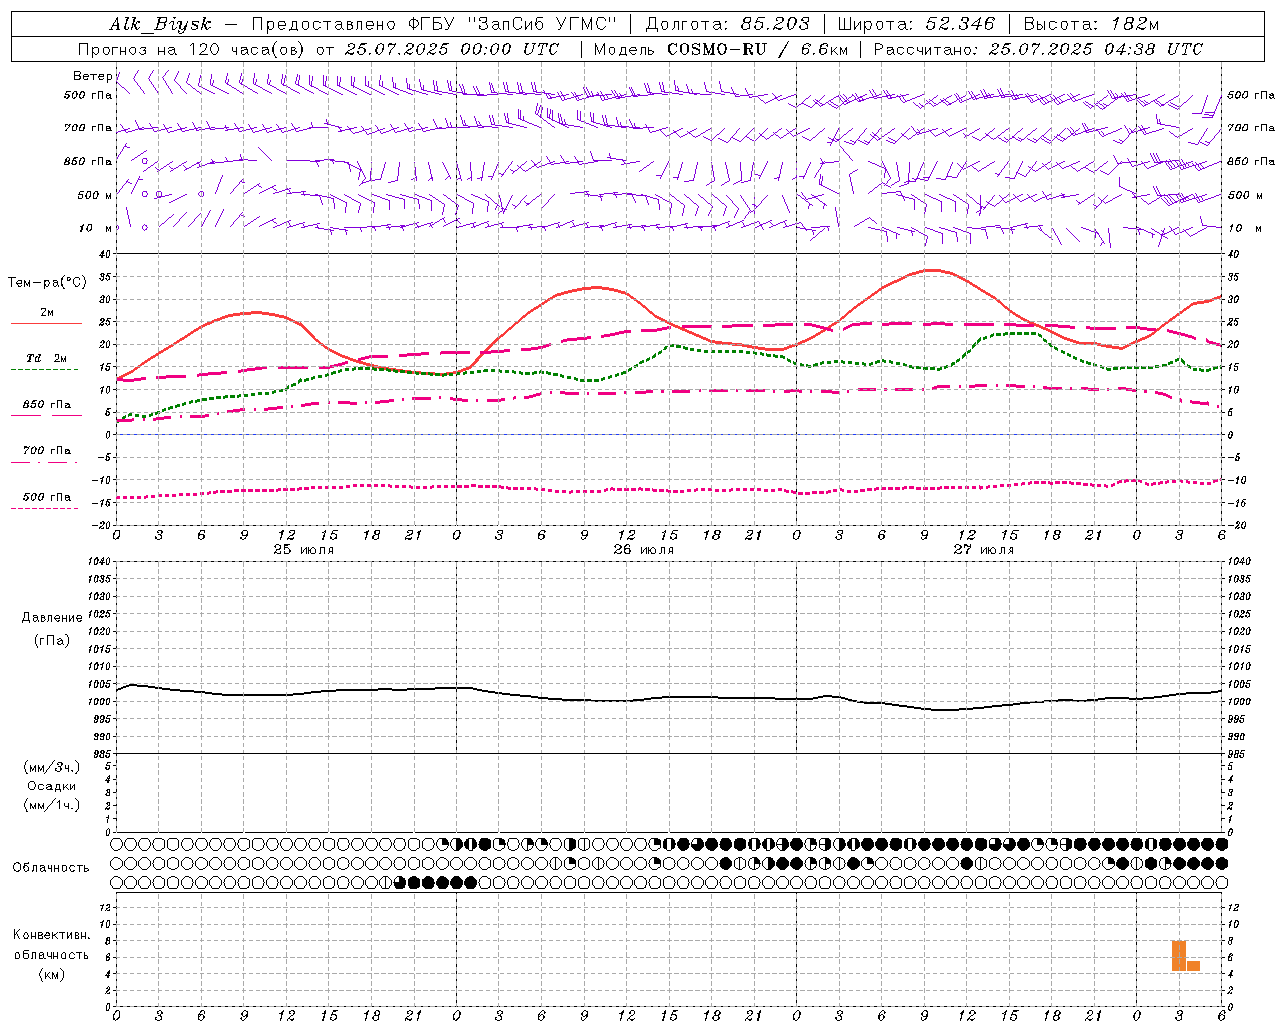Click the 700 гПа temperature legend entry
Image resolution: width=1280 pixels, height=1024 pixels.
click(x=47, y=451)
